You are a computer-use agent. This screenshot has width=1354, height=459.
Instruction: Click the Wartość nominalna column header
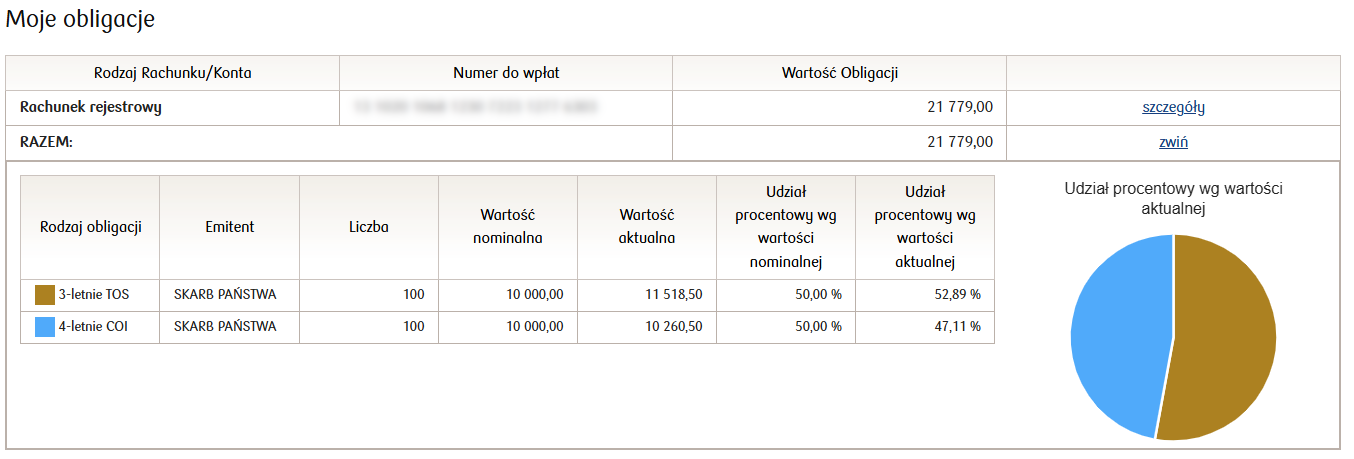[x=508, y=227]
